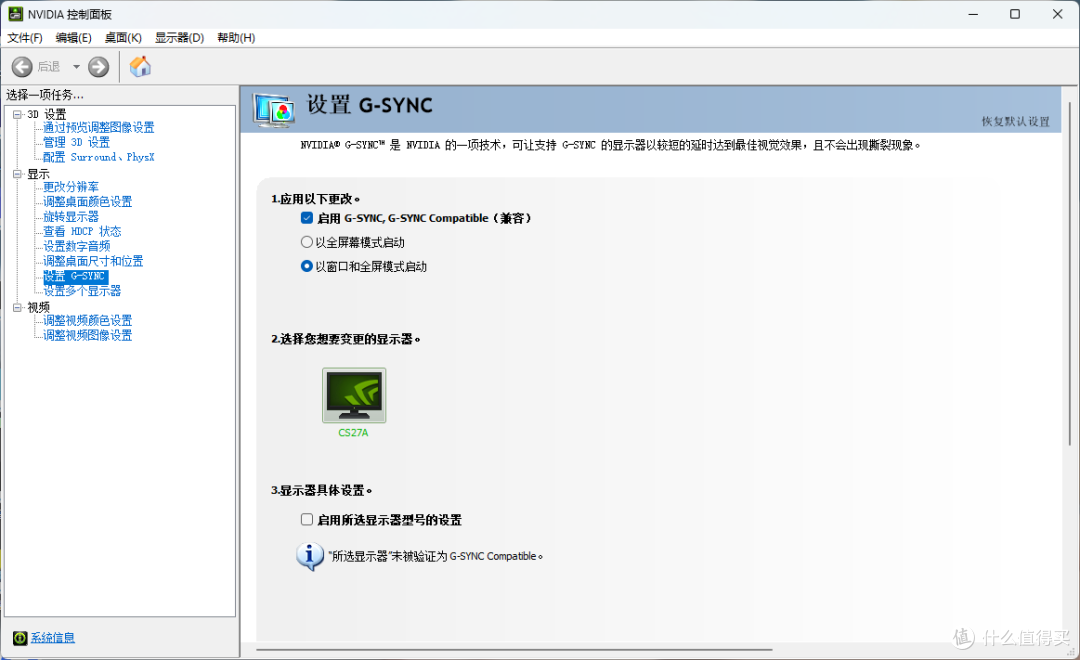1080x660 pixels.
Task: Open 查看 HDCP 状态 page
Action: pos(82,231)
